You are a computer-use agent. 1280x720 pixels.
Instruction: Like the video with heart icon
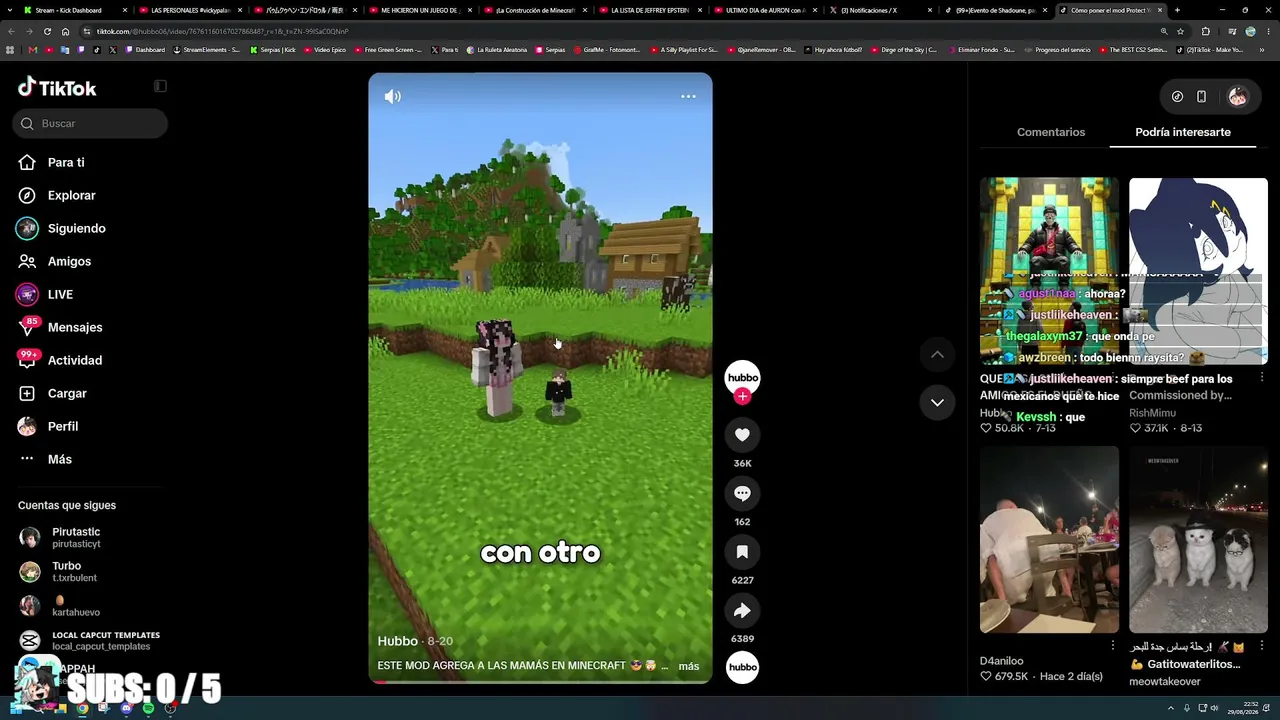click(x=742, y=435)
